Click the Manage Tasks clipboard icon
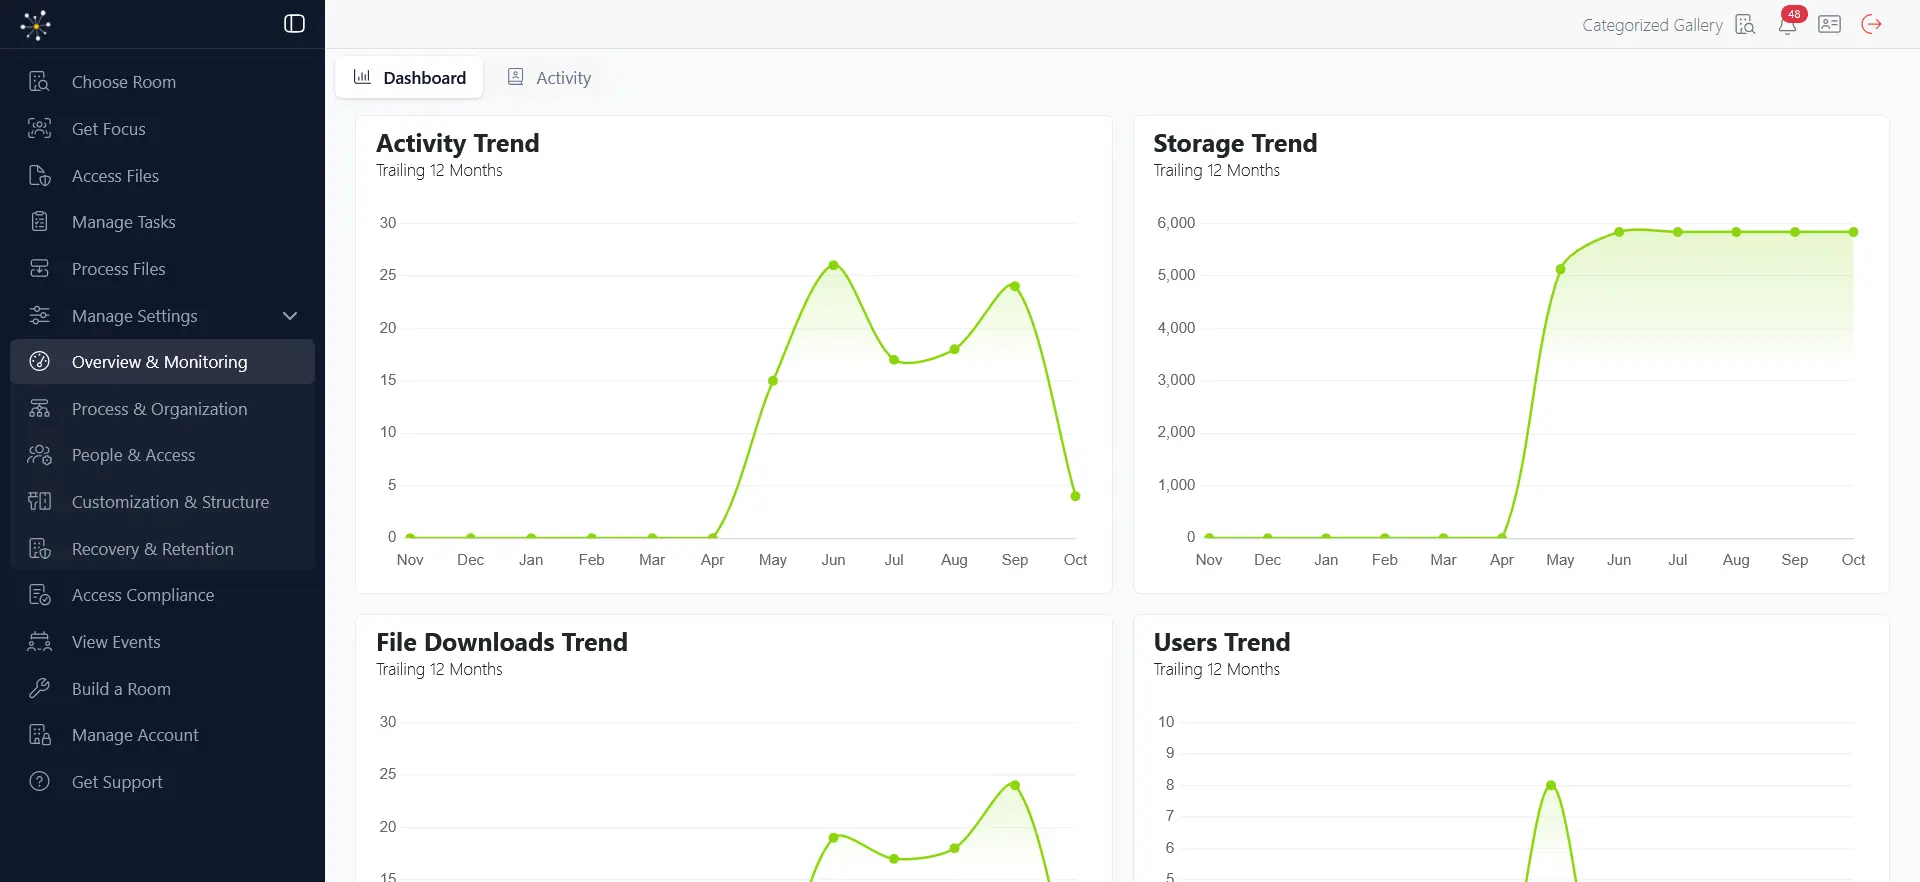Image resolution: width=1920 pixels, height=882 pixels. 39,222
